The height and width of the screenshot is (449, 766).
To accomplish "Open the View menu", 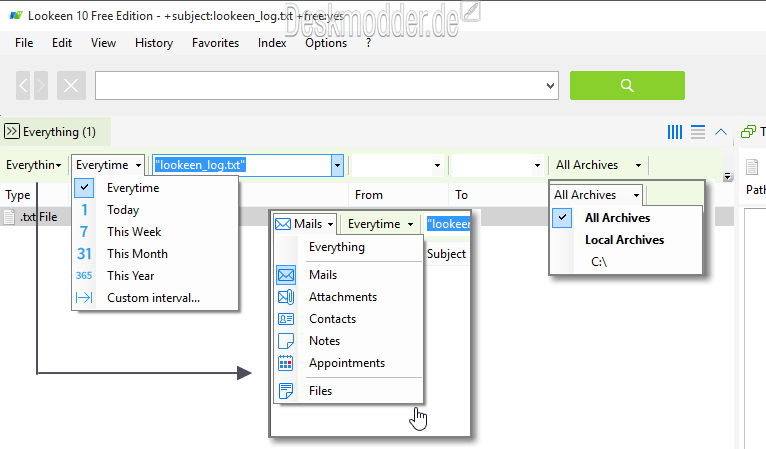I will click(103, 43).
